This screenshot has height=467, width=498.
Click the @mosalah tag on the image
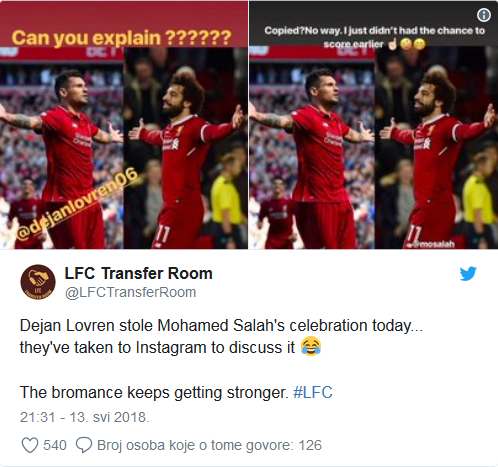pos(434,244)
